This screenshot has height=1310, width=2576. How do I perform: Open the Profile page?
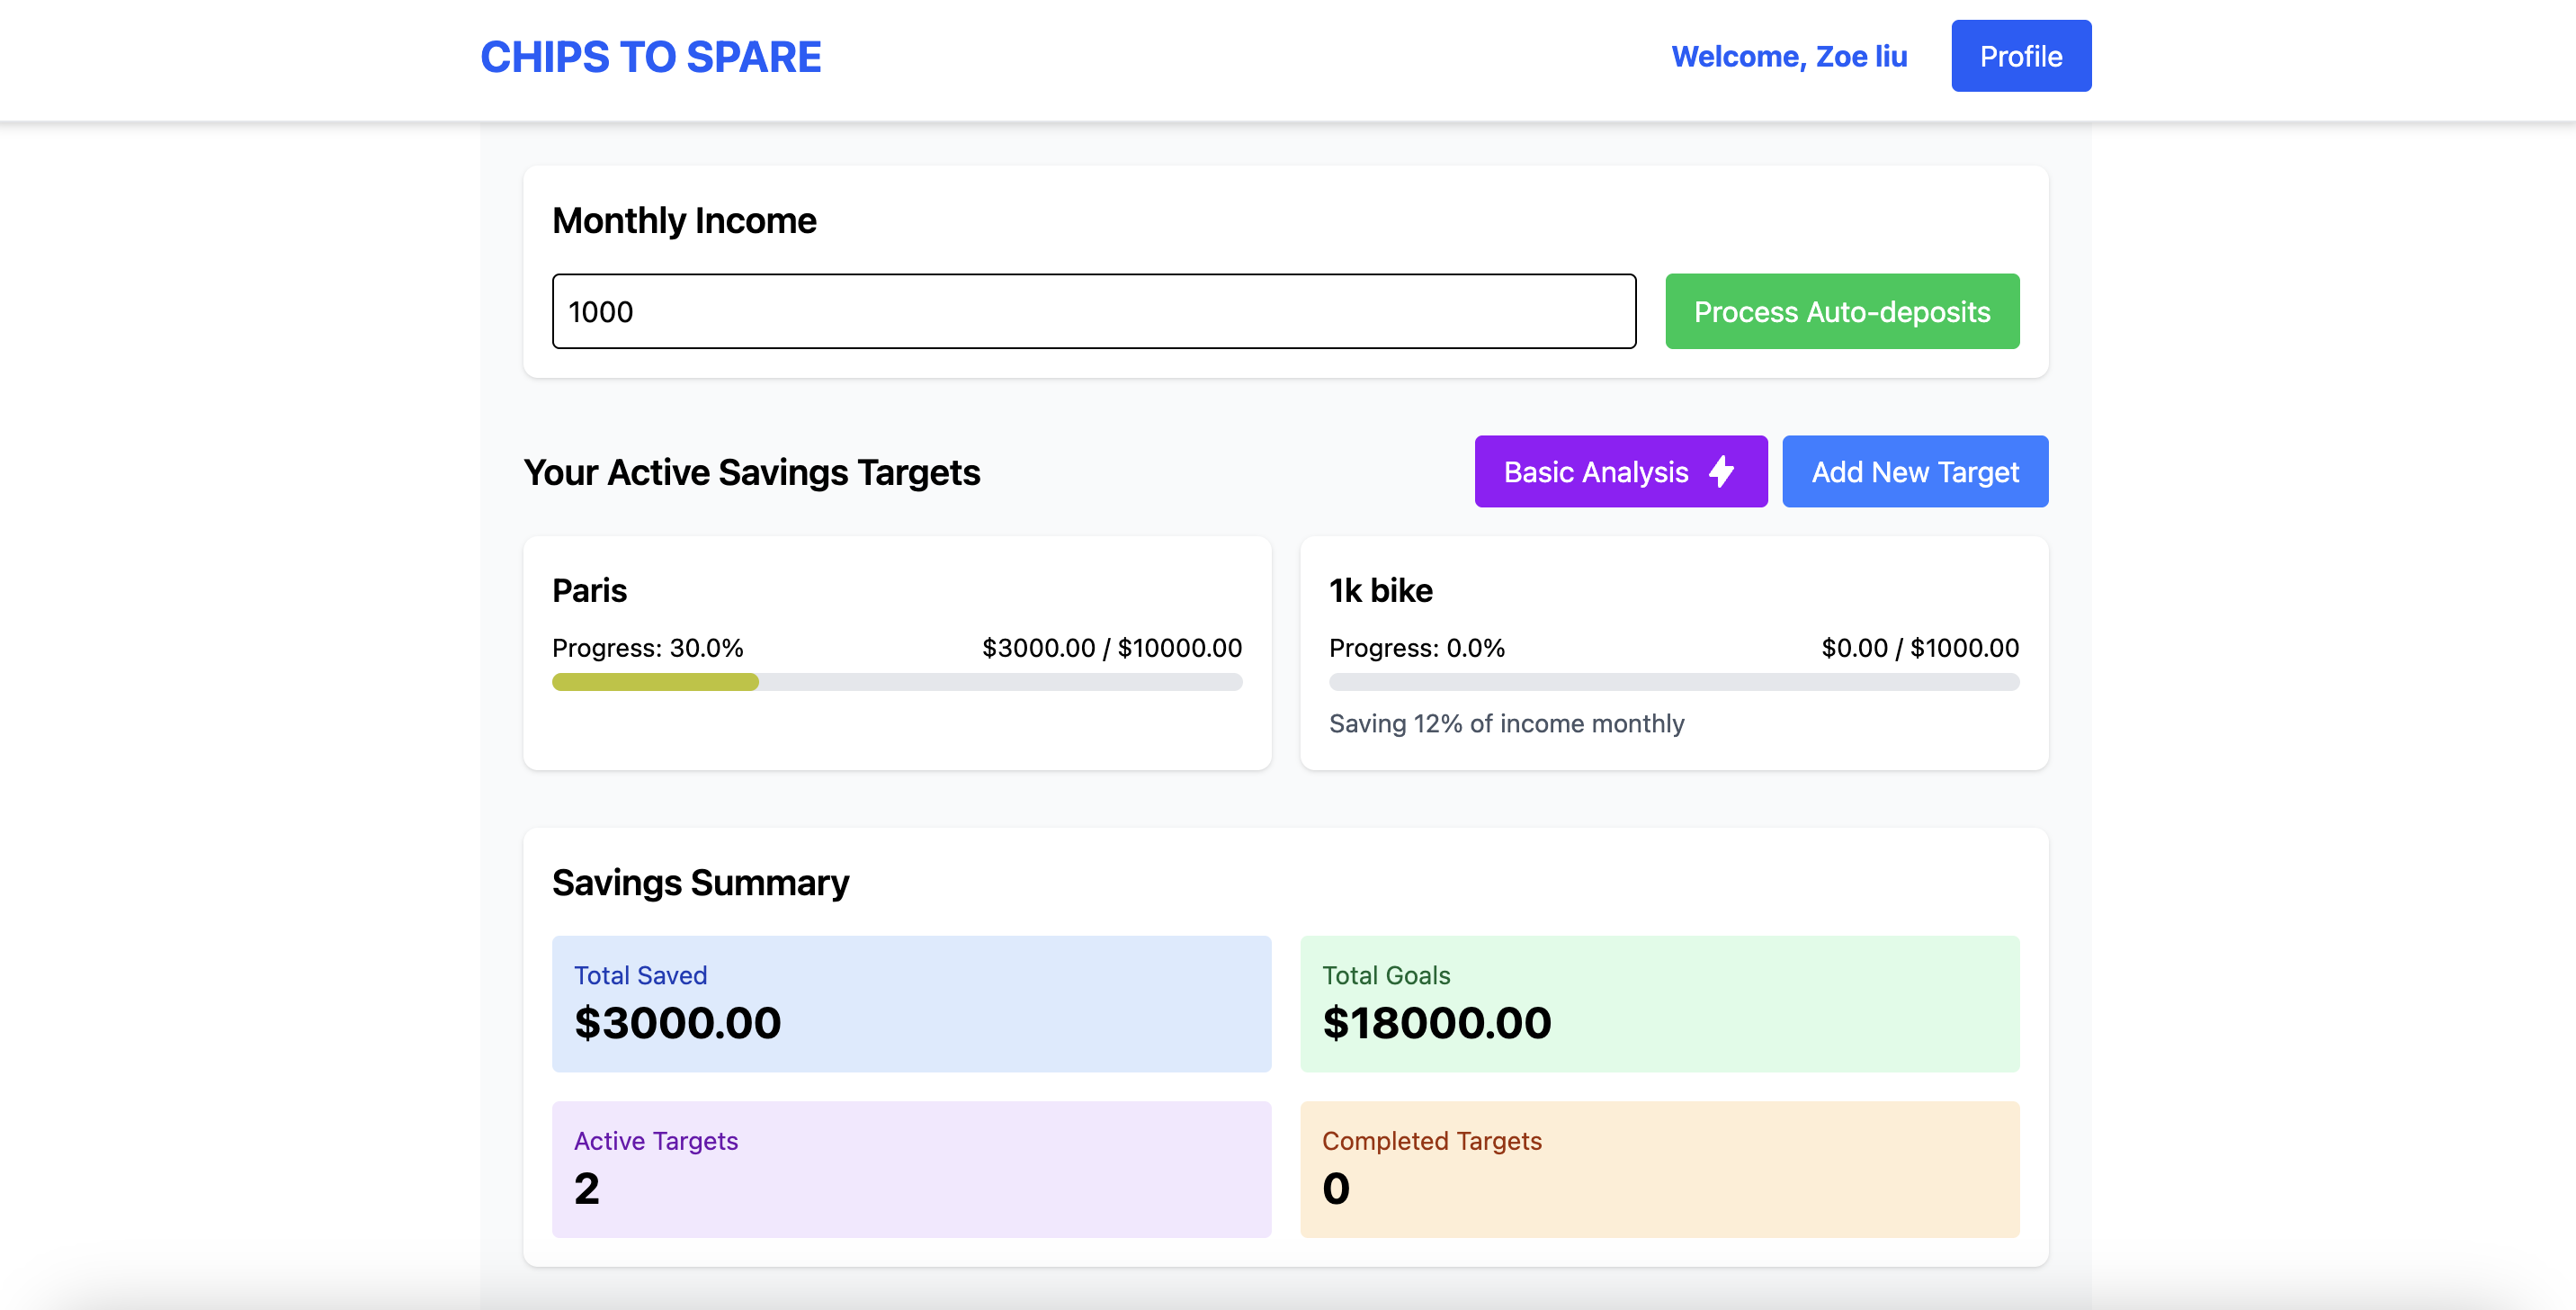click(x=2020, y=56)
